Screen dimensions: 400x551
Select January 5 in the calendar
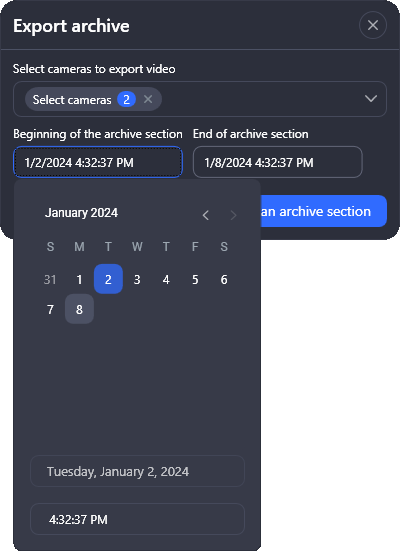(x=195, y=279)
